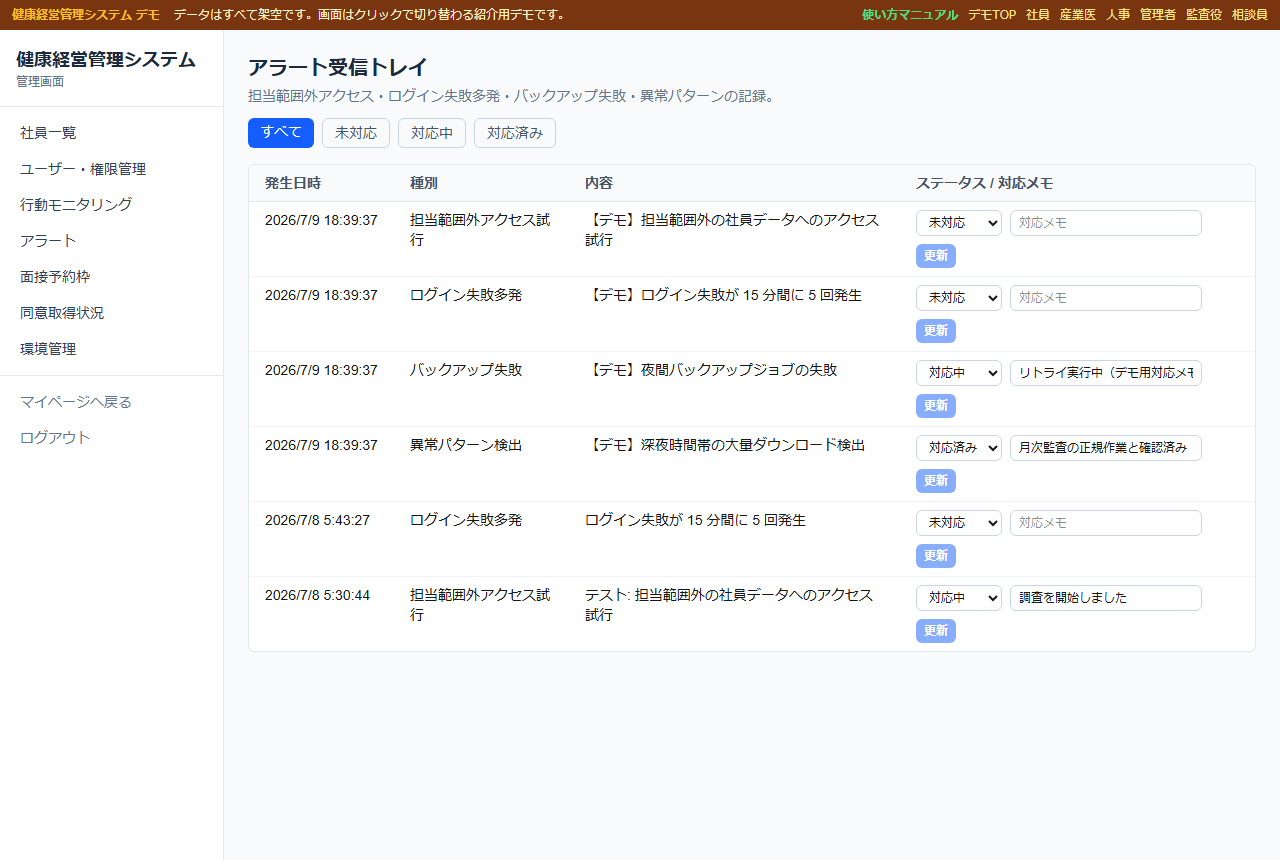Click text 【デモ】夜間バックアップジョブの失敗
The width and height of the screenshot is (1280, 860).
tap(711, 370)
